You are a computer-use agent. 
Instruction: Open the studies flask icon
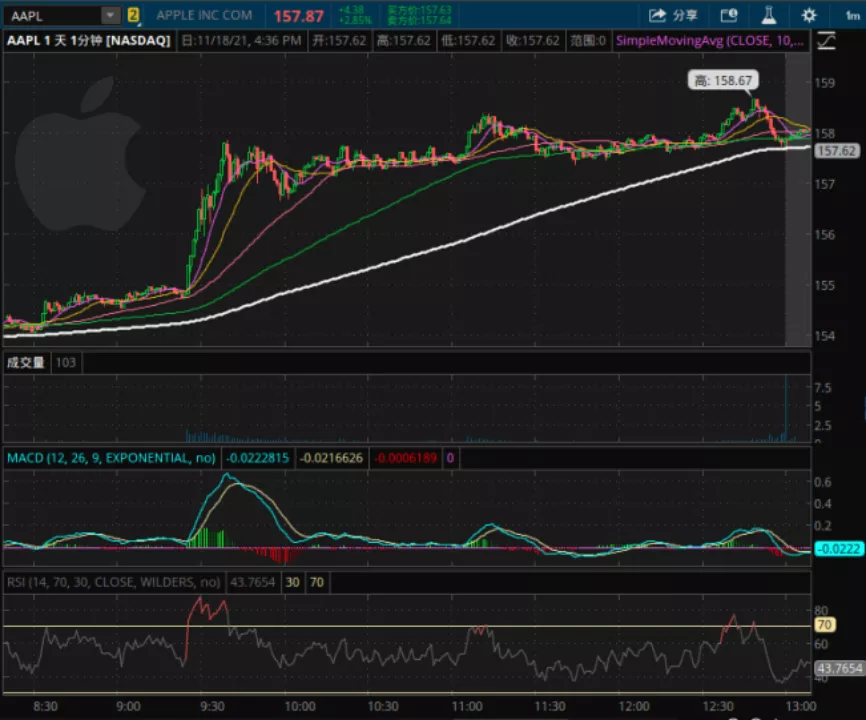click(x=769, y=15)
